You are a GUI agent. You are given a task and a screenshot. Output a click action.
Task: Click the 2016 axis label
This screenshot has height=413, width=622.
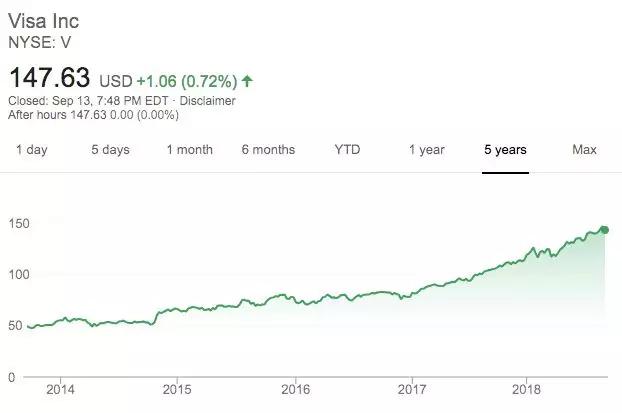tap(296, 389)
